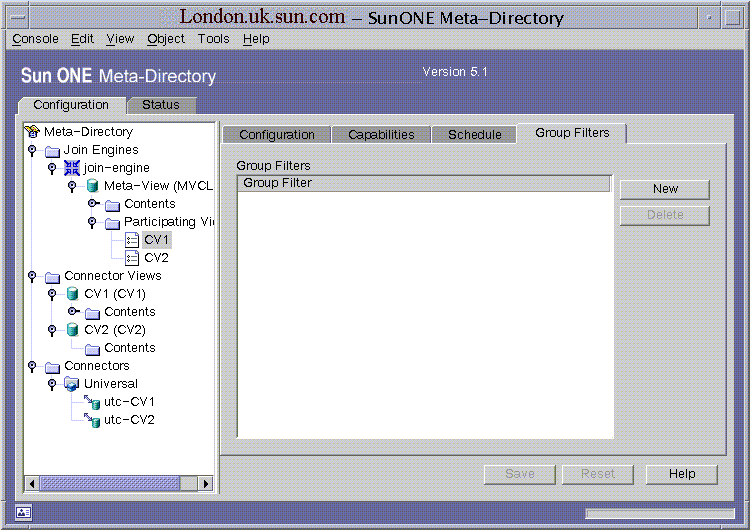Click the CV2 participating view document icon
The image size is (750, 530).
point(132,258)
